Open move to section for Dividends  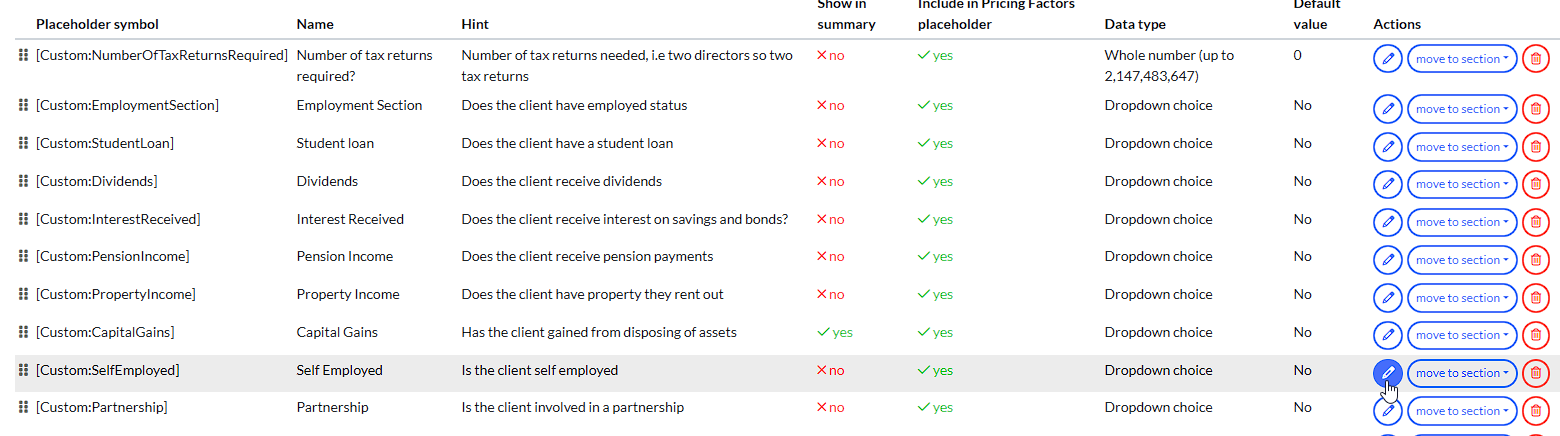click(x=1461, y=184)
